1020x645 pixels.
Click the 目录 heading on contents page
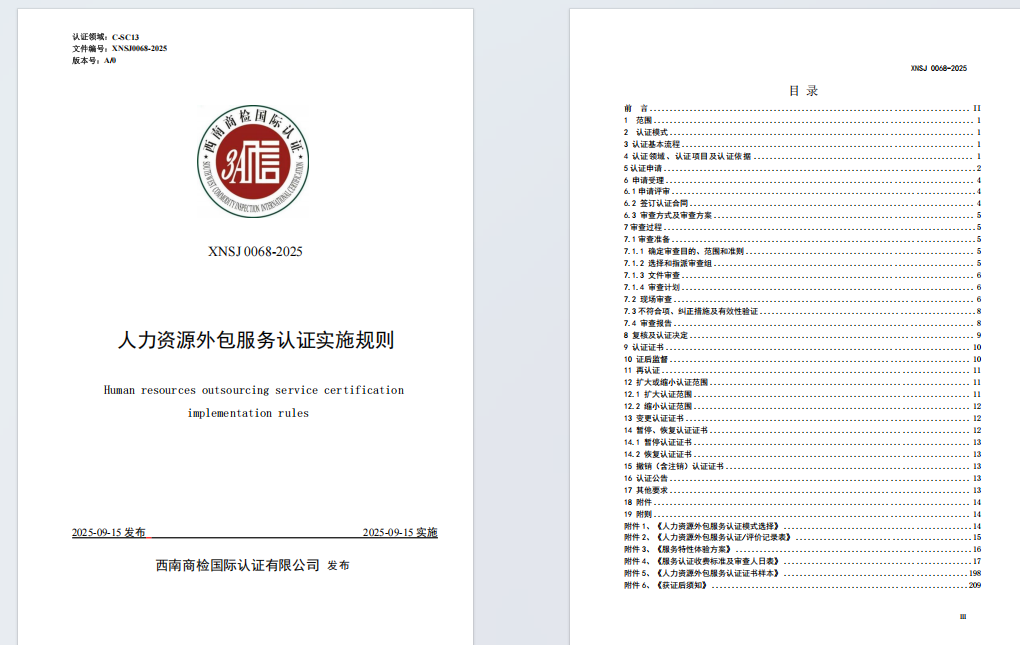[x=803, y=90]
